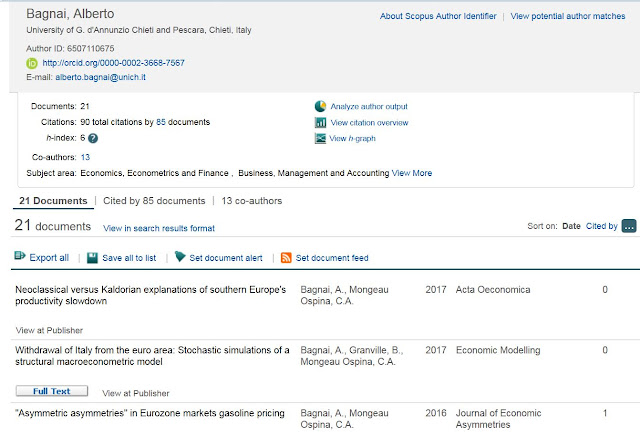The image size is (640, 446).
Task: Click the View citation overview chart icon
Action: coord(320,122)
